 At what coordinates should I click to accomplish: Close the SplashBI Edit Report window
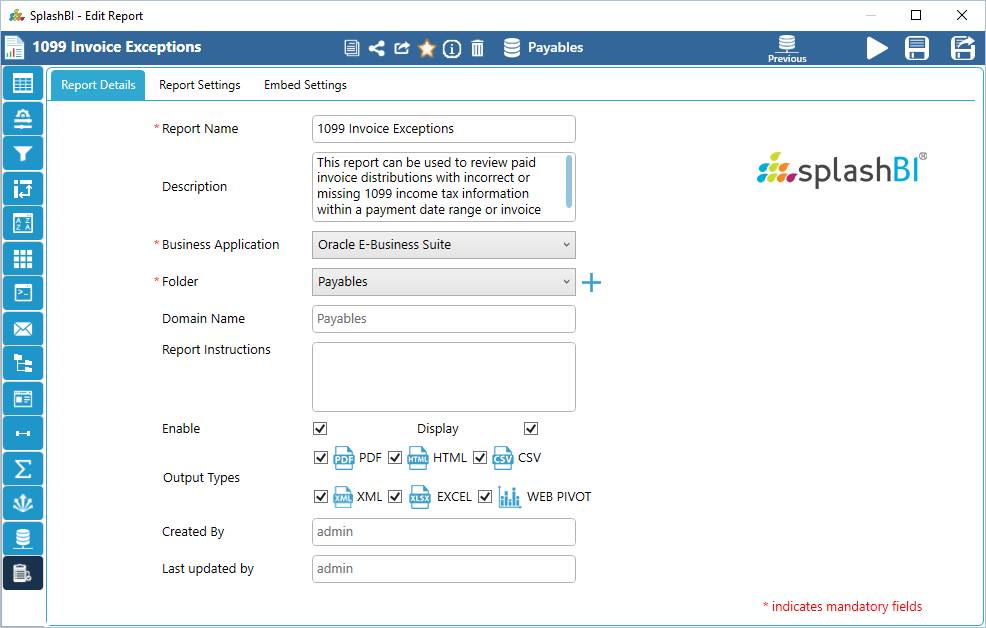click(961, 15)
